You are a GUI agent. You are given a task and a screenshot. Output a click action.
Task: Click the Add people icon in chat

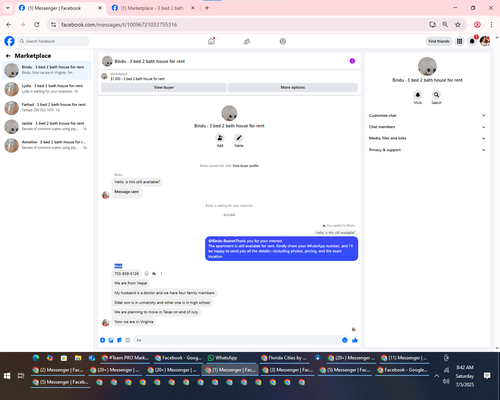click(220, 138)
